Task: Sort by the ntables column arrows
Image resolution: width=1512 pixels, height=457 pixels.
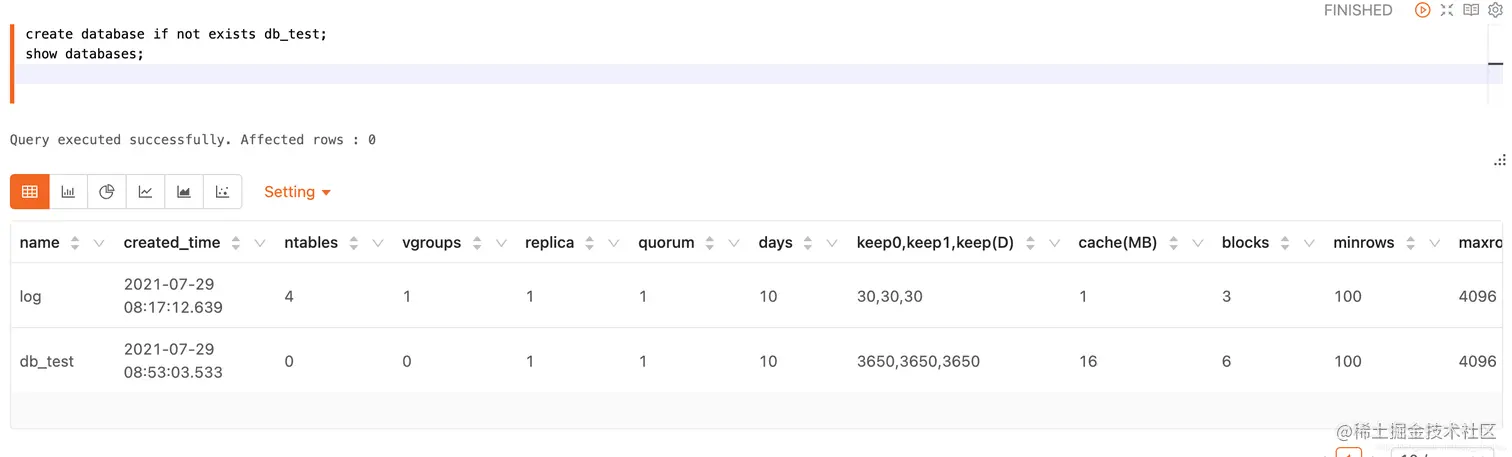Action: pos(353,243)
